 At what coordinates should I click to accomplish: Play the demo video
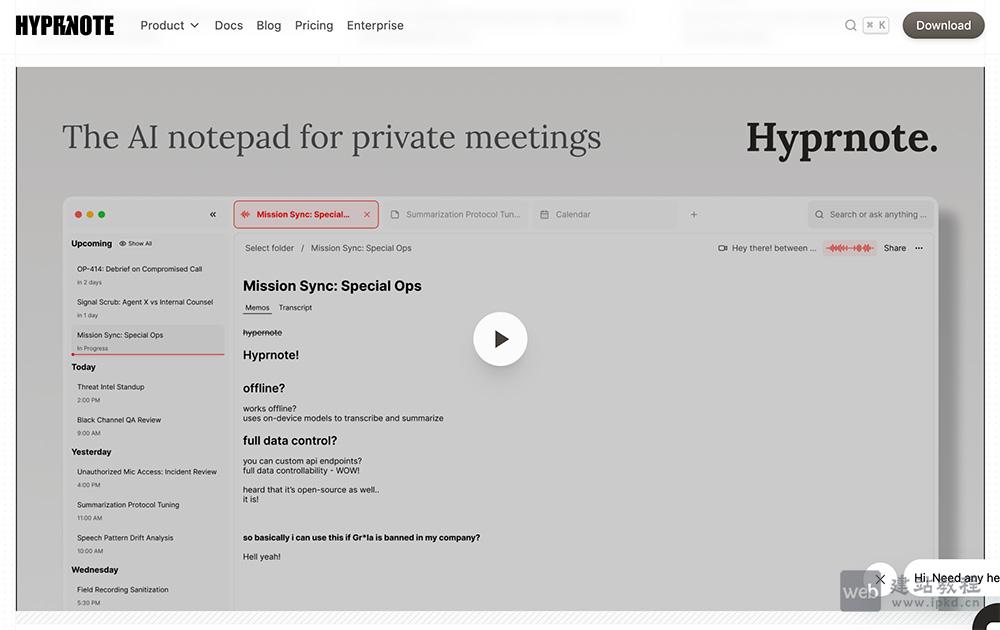(500, 339)
